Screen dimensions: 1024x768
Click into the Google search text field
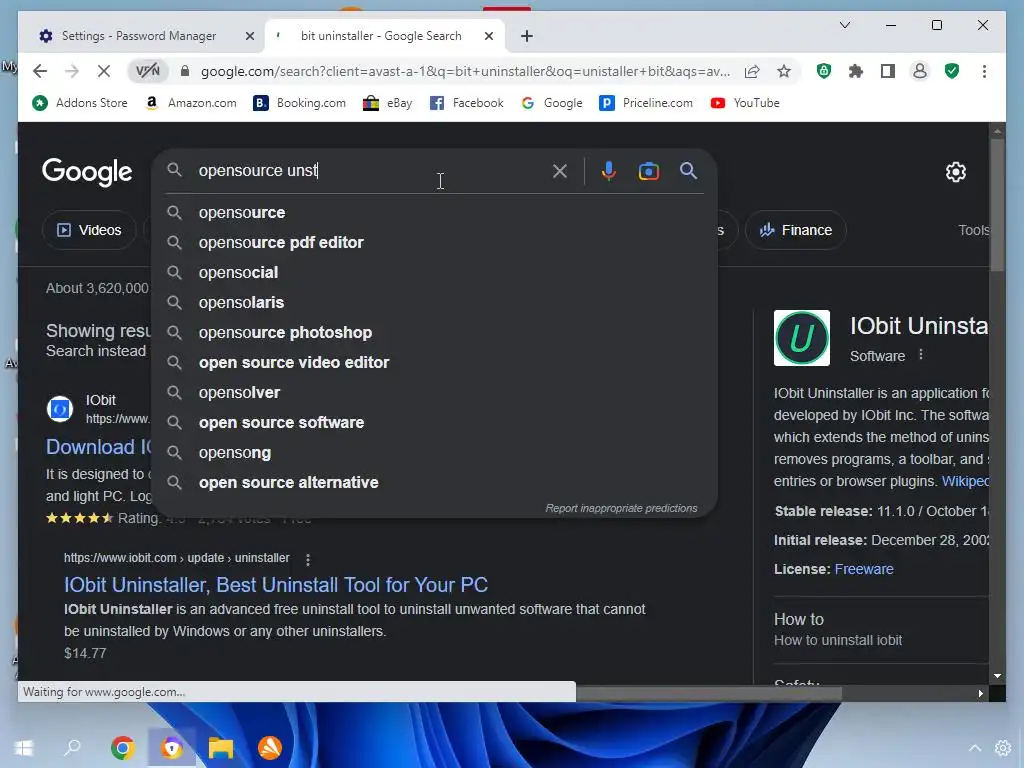click(x=372, y=170)
